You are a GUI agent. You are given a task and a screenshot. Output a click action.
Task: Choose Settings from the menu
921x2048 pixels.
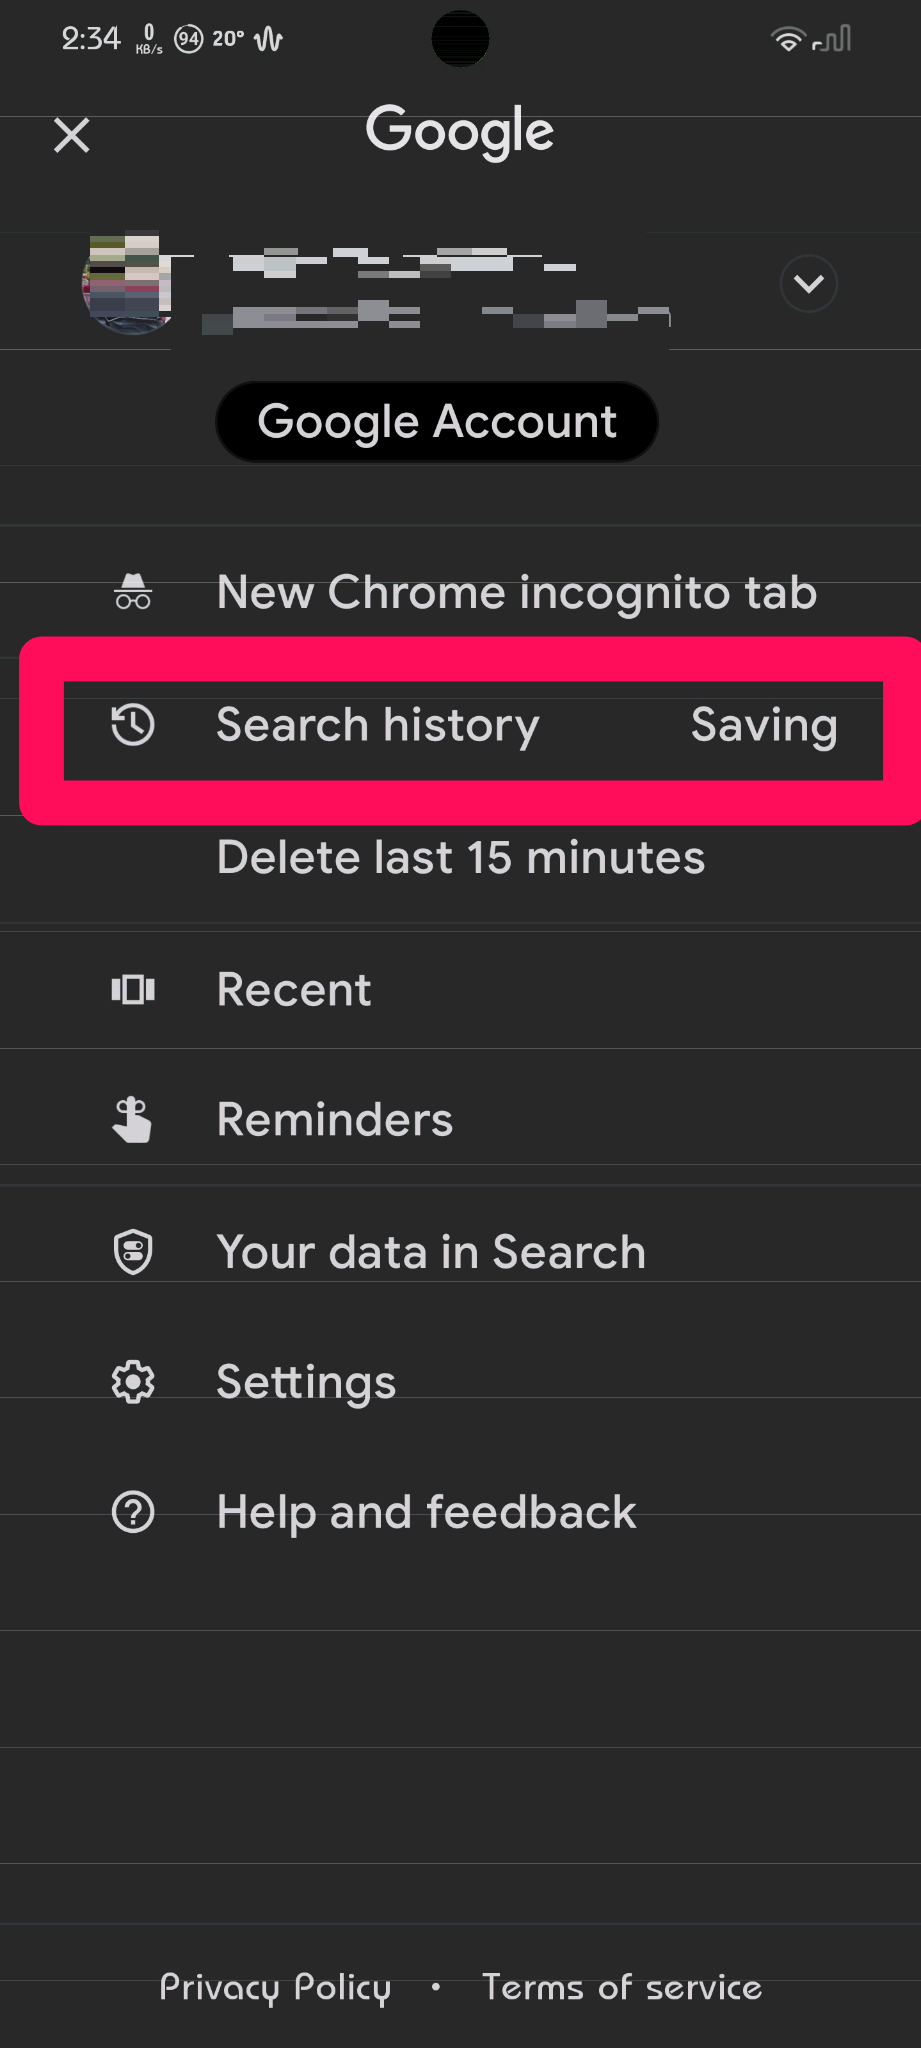(305, 1381)
